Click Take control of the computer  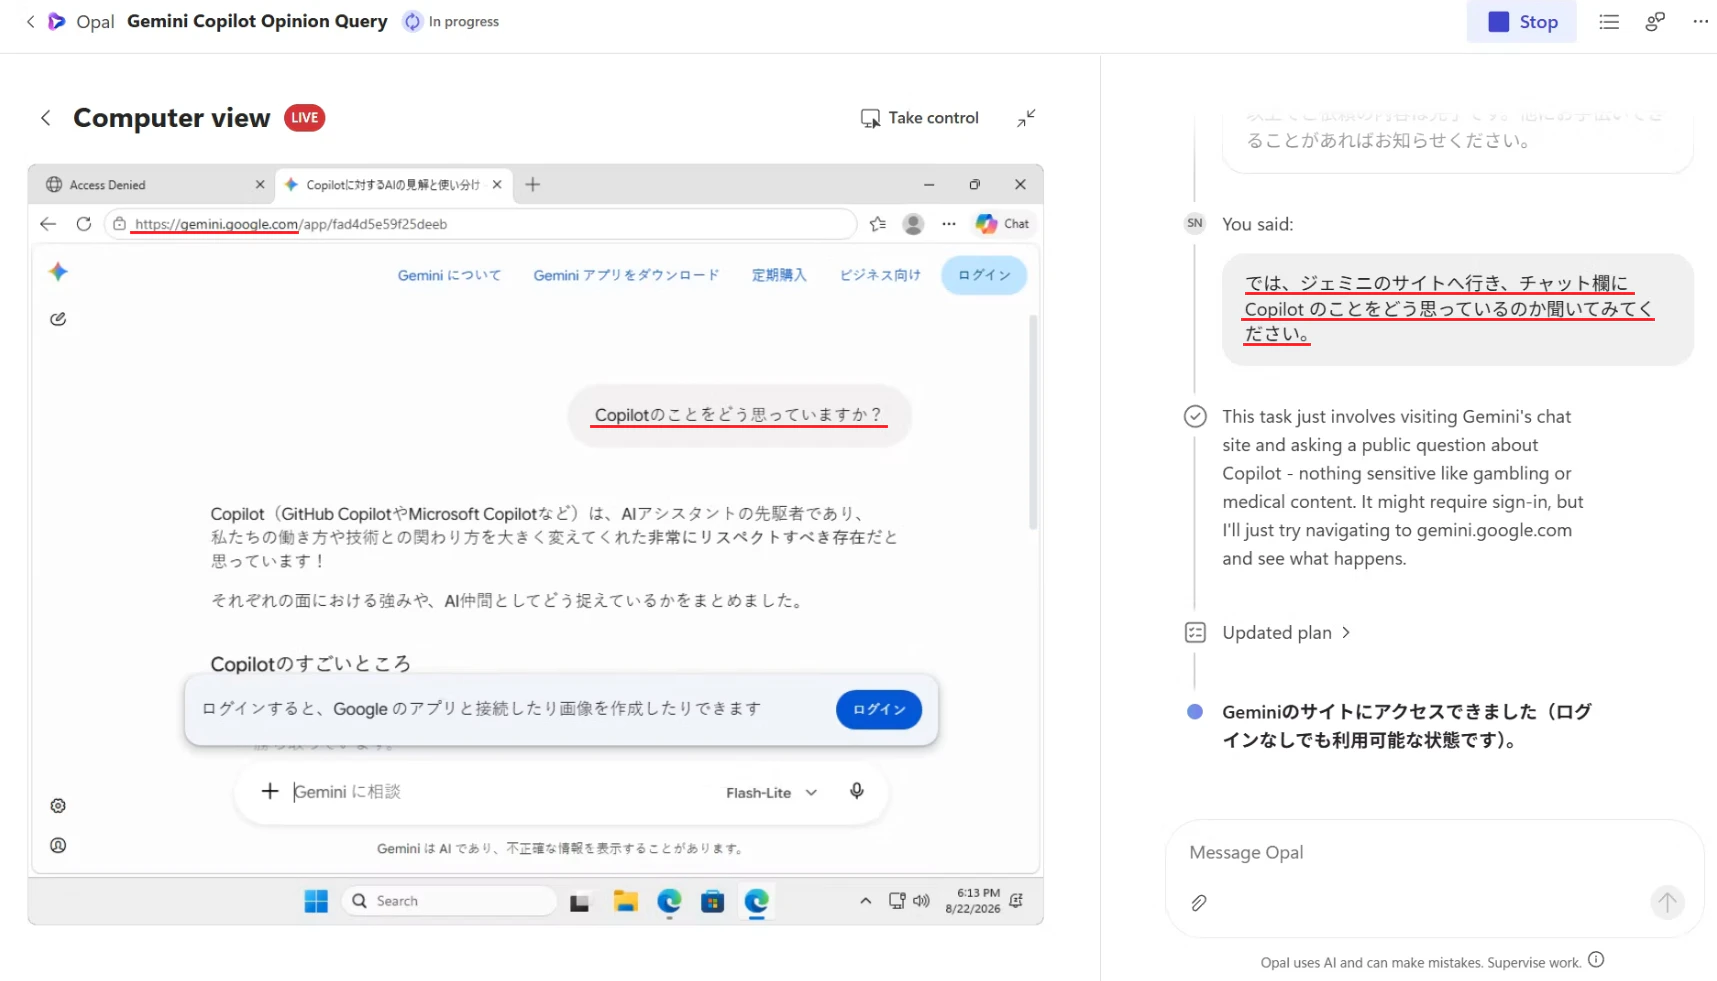click(920, 118)
